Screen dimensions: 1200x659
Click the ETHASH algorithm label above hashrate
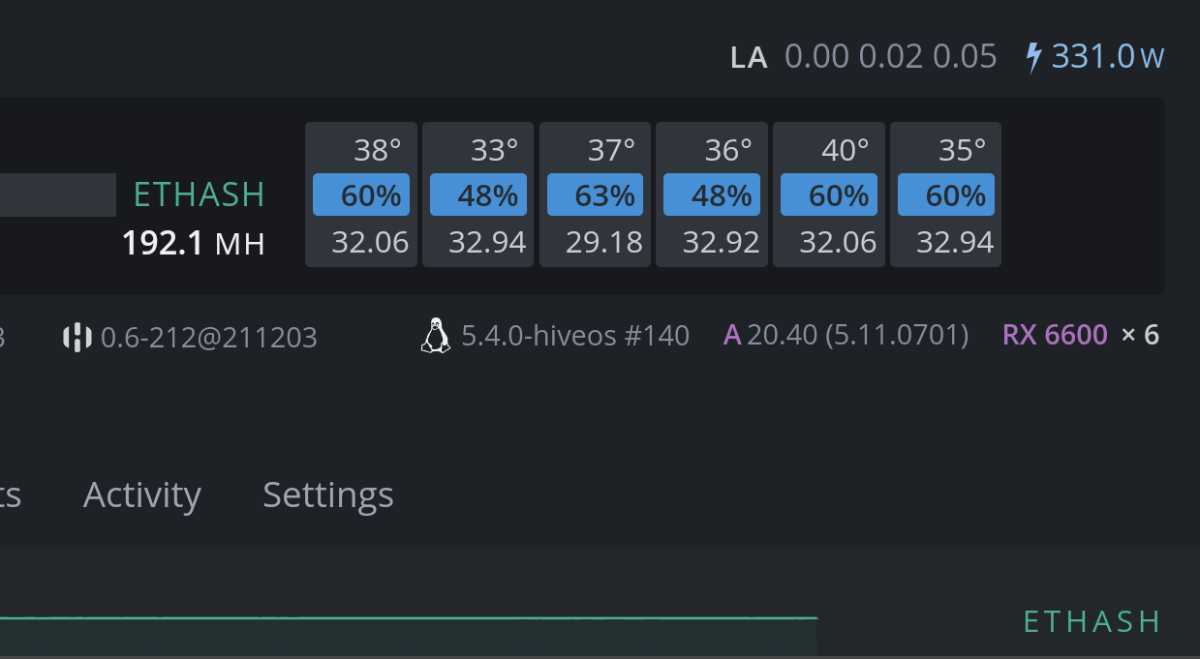pyautogui.click(x=199, y=194)
